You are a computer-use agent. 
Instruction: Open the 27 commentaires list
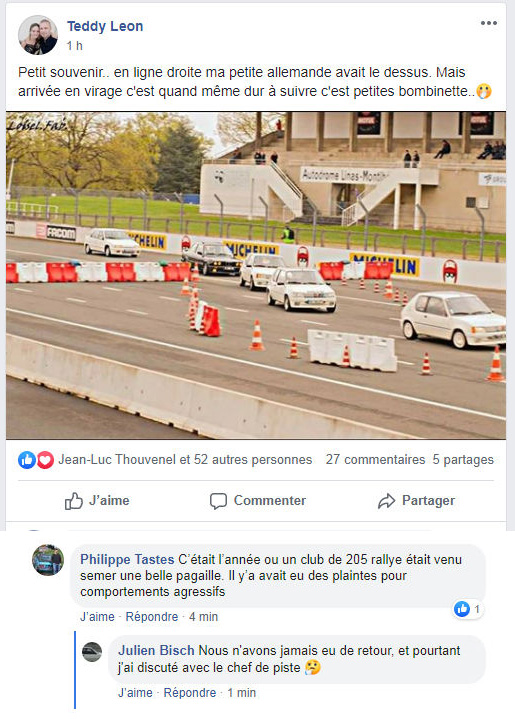click(376, 459)
